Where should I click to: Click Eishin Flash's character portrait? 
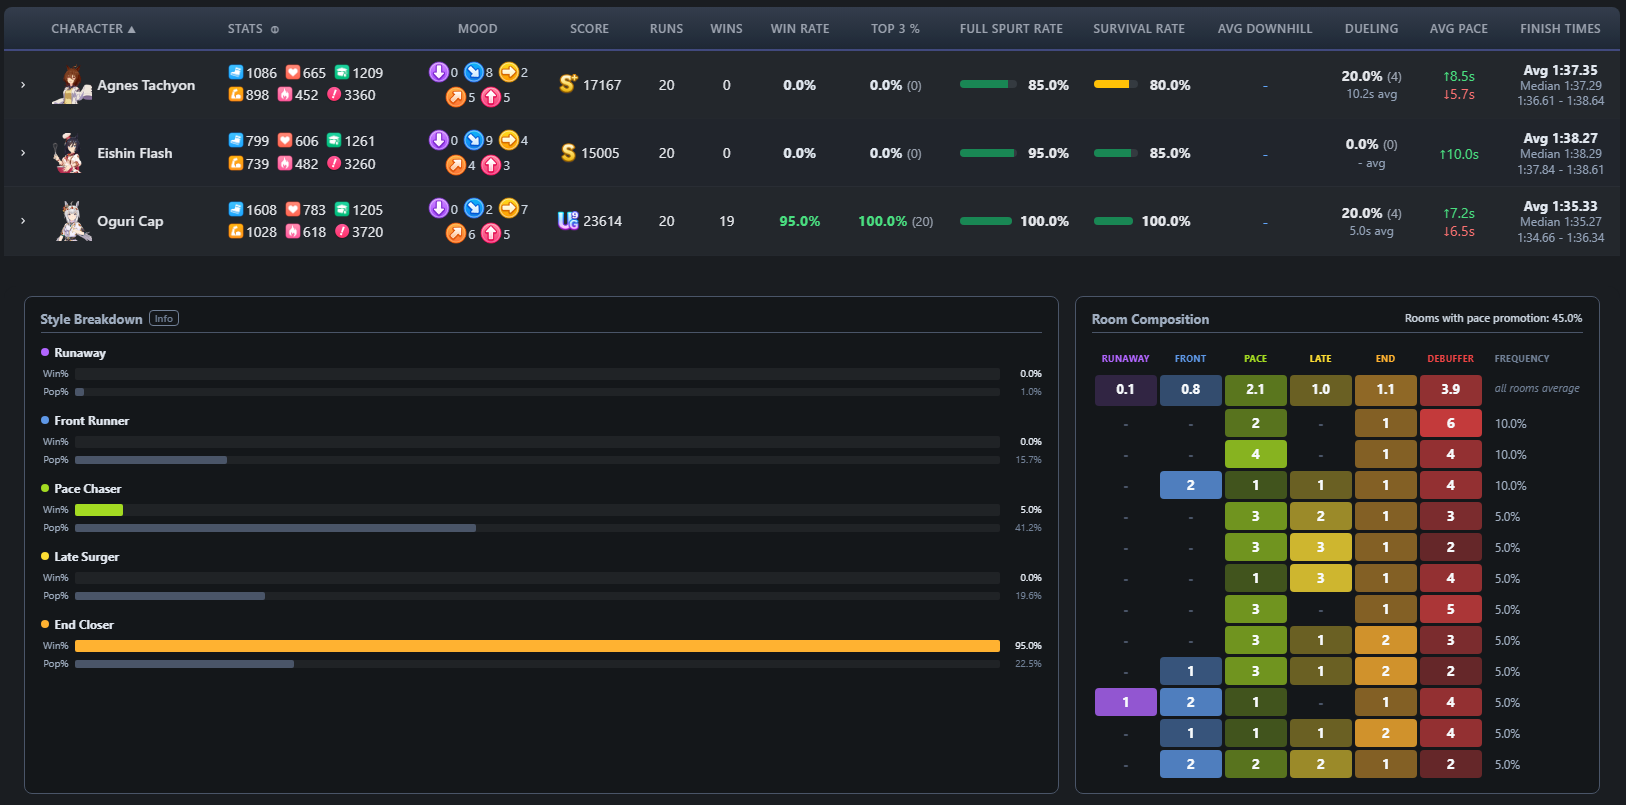click(x=69, y=153)
